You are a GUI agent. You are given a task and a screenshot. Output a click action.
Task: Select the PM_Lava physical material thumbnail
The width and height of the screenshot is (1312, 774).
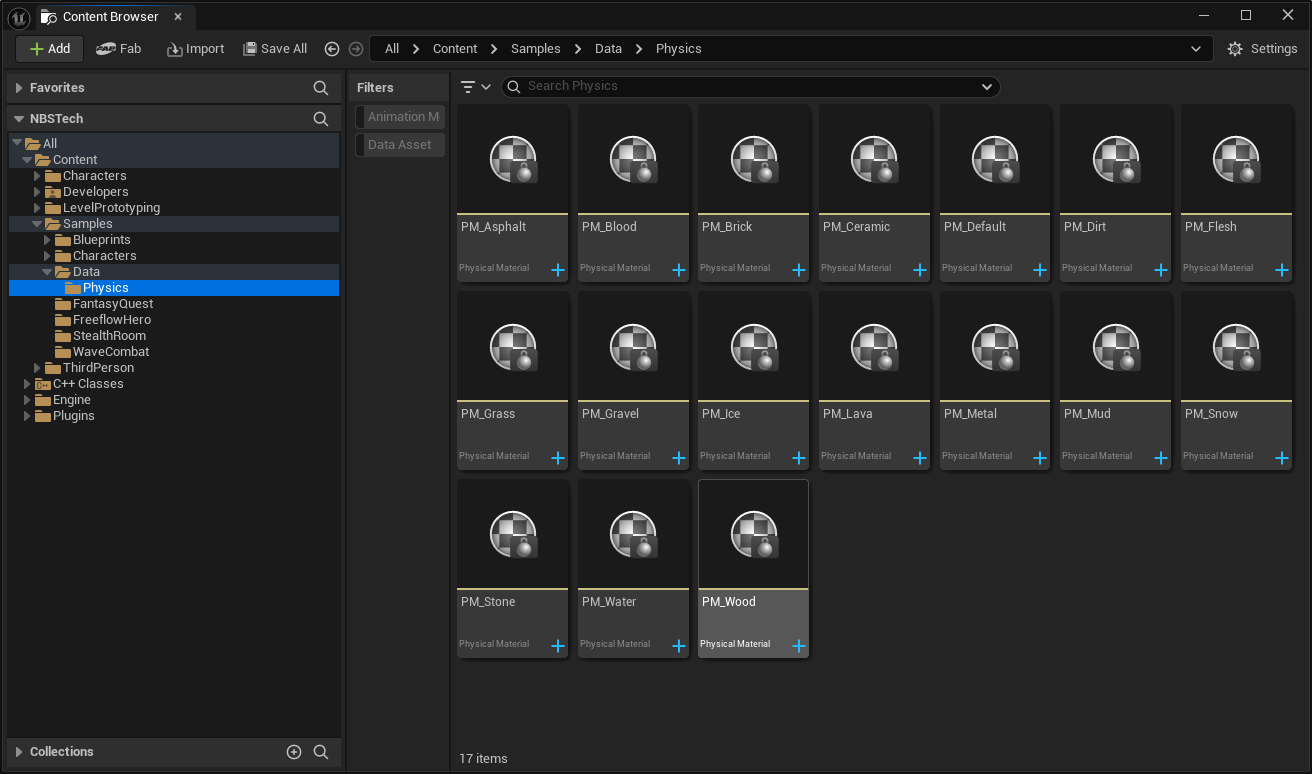click(874, 350)
